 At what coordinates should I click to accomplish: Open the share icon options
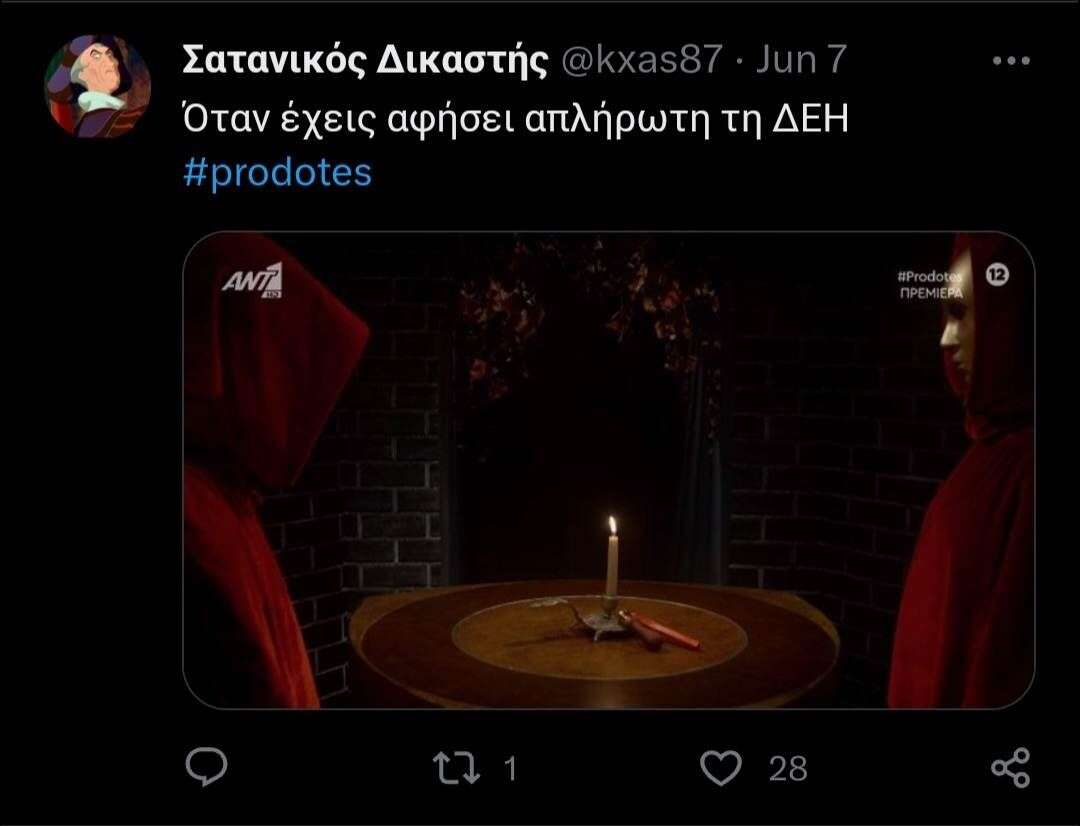click(x=1010, y=767)
